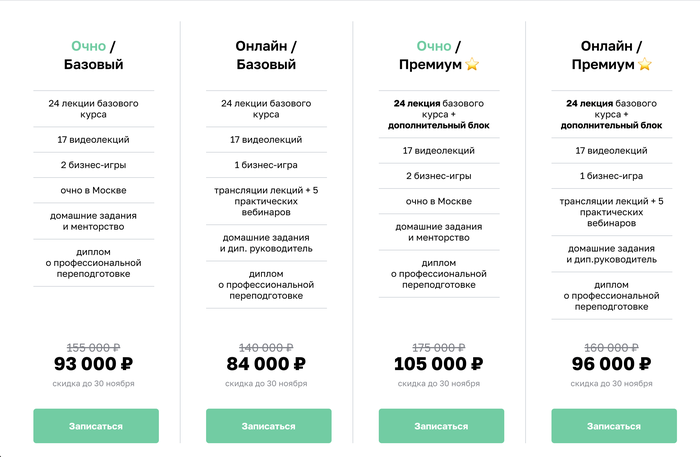Select the Онлайн / Базовый plan heading
The width and height of the screenshot is (700, 457).
pos(266,55)
